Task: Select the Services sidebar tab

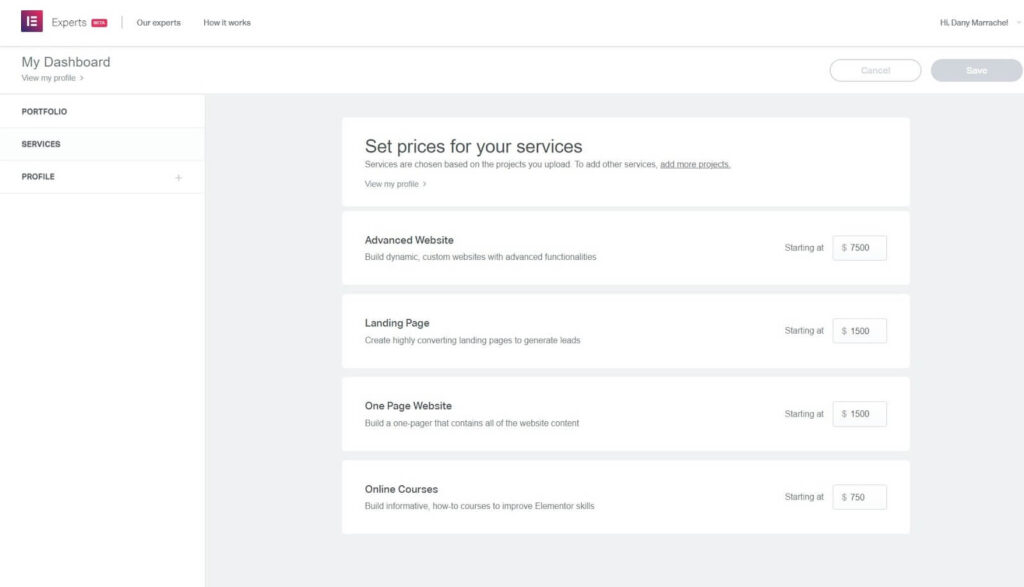Action: pyautogui.click(x=41, y=144)
